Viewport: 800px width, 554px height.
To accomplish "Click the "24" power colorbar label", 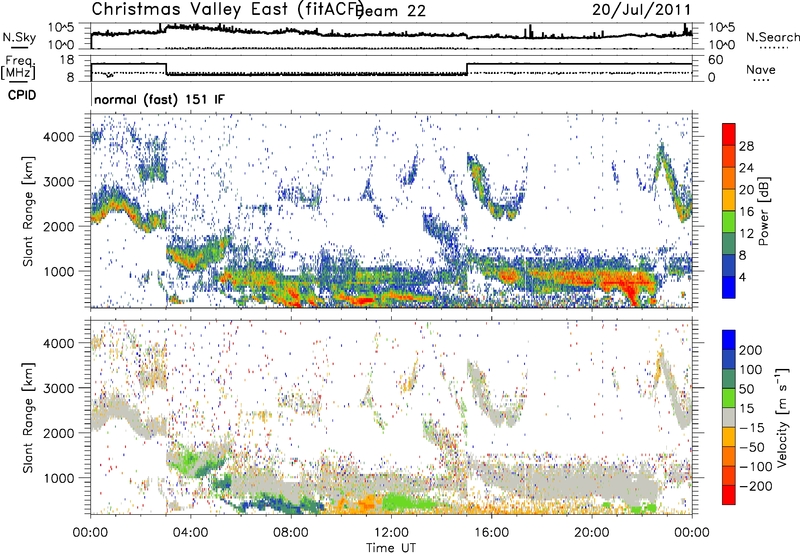I will 746,168.
